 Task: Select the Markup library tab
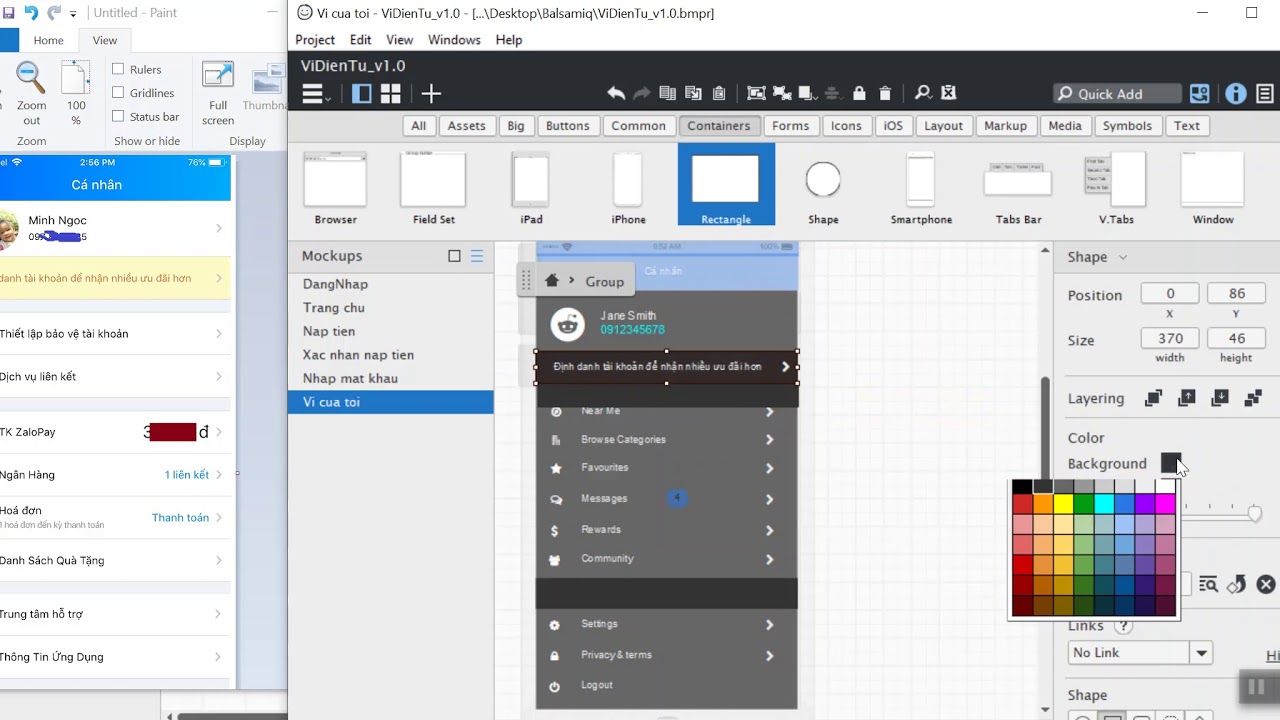(1005, 126)
